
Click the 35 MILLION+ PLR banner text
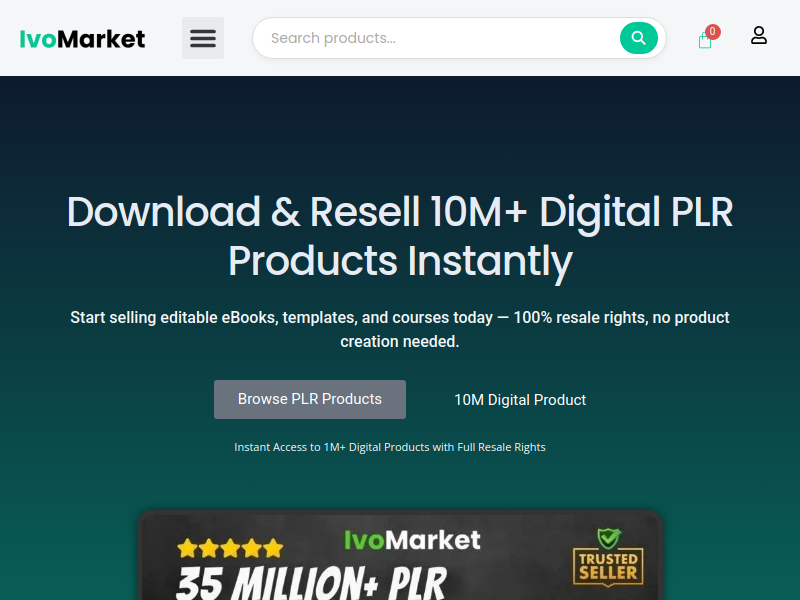point(311,583)
